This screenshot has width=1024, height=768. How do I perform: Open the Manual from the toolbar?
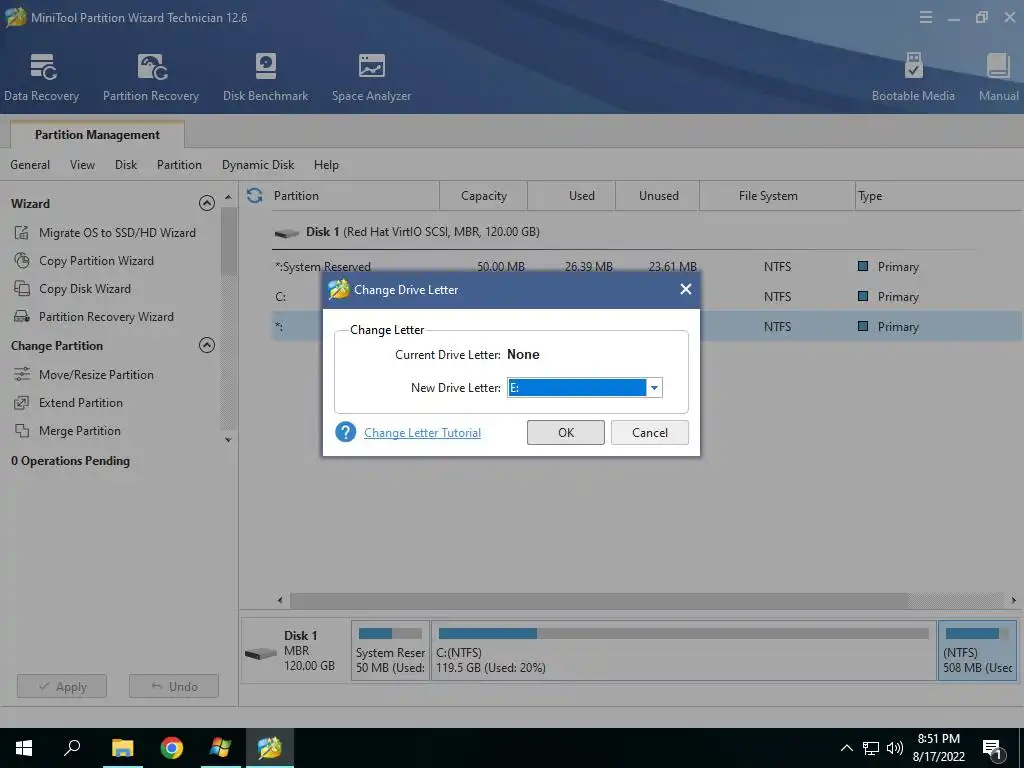coord(998,77)
